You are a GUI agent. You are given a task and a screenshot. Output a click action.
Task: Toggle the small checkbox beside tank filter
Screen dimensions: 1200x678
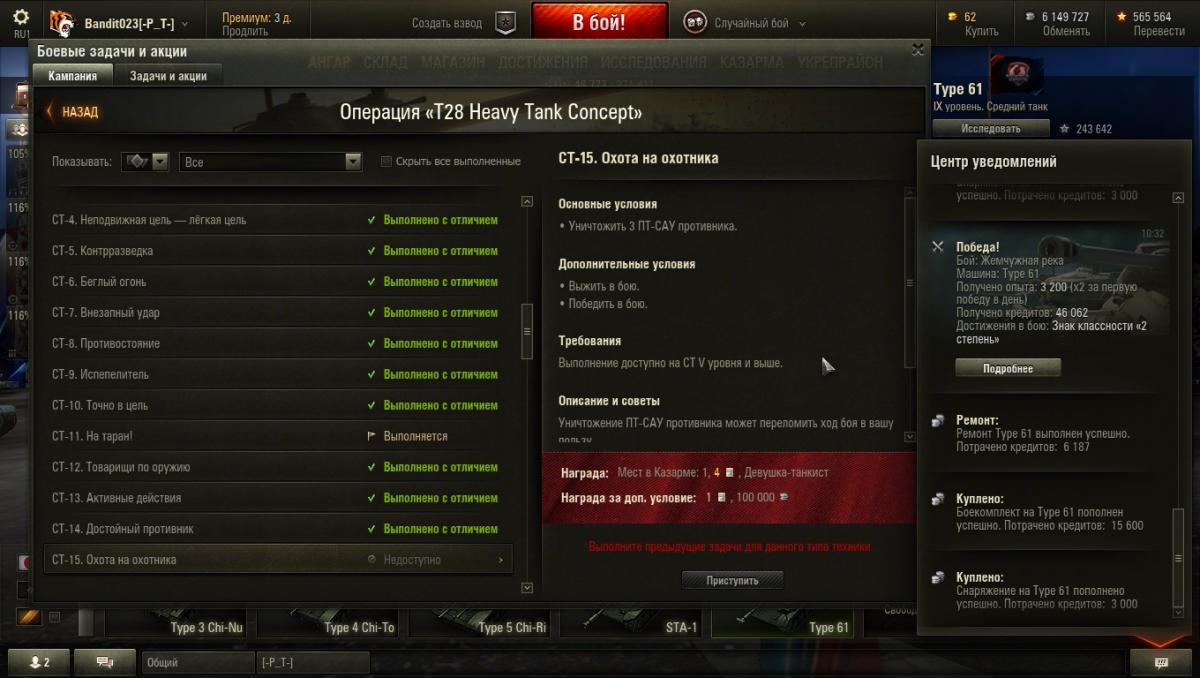coord(55,617)
